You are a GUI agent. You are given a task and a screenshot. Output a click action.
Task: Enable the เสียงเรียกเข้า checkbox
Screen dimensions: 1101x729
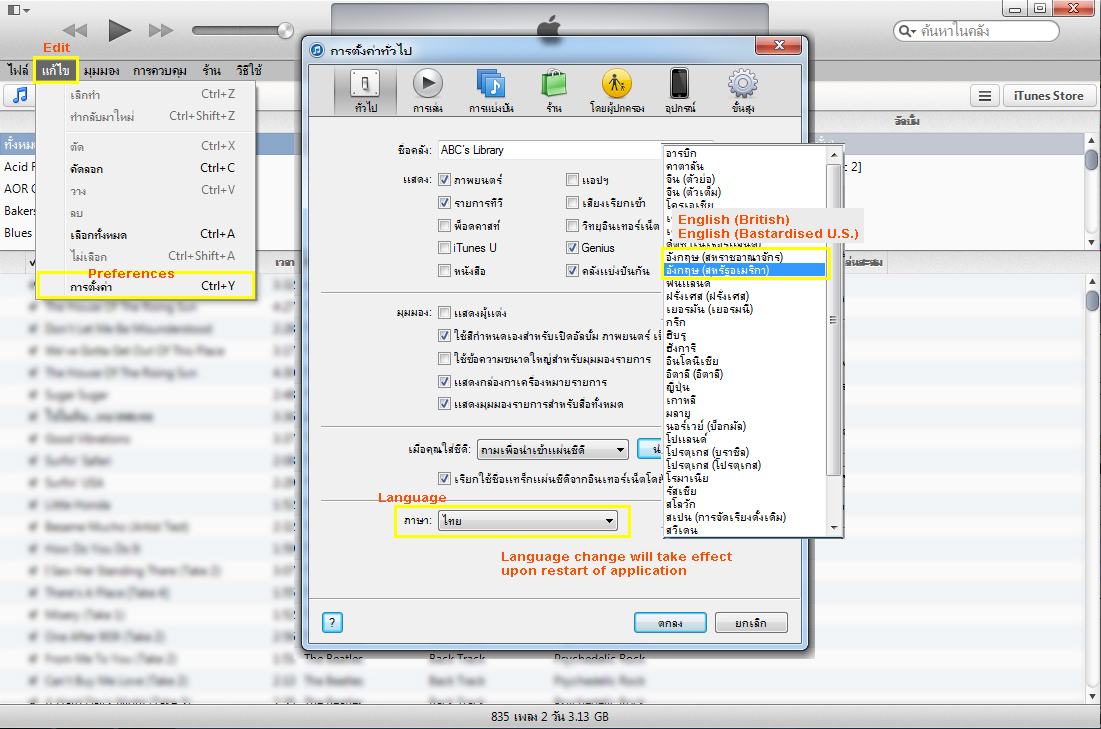pyautogui.click(x=572, y=203)
